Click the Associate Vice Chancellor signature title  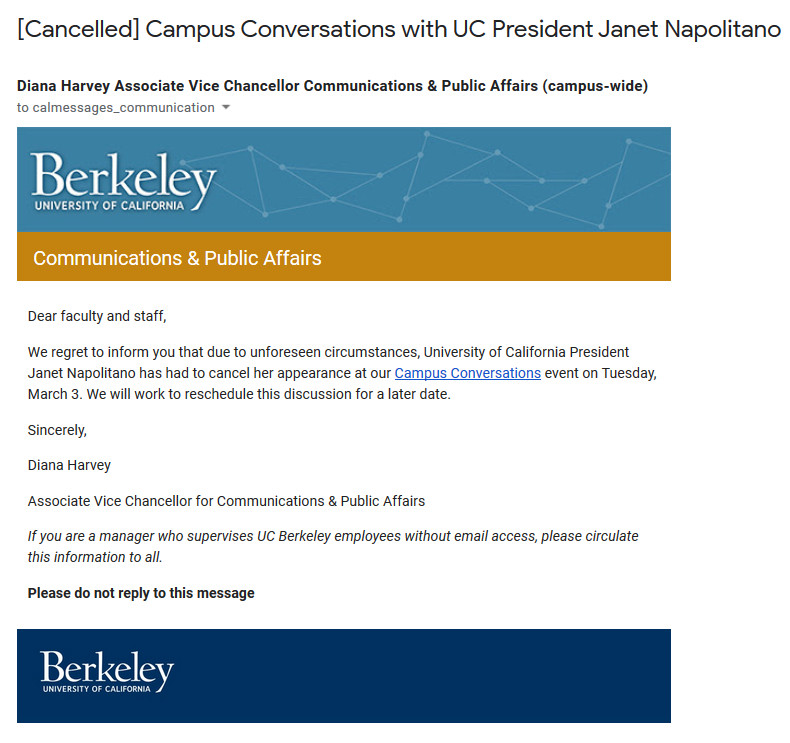pos(226,501)
